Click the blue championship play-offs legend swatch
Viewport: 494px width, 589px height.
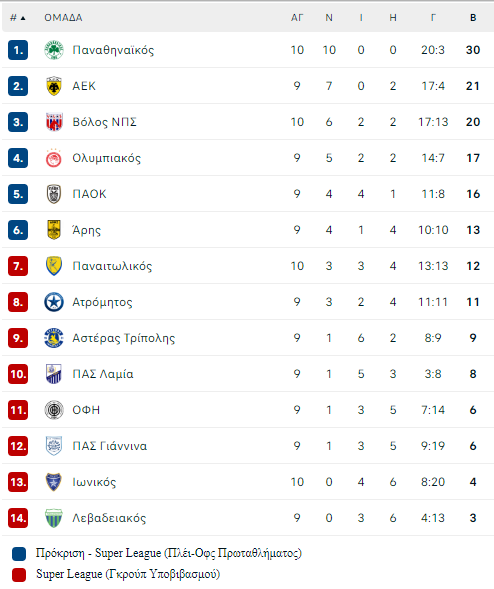click(19, 554)
